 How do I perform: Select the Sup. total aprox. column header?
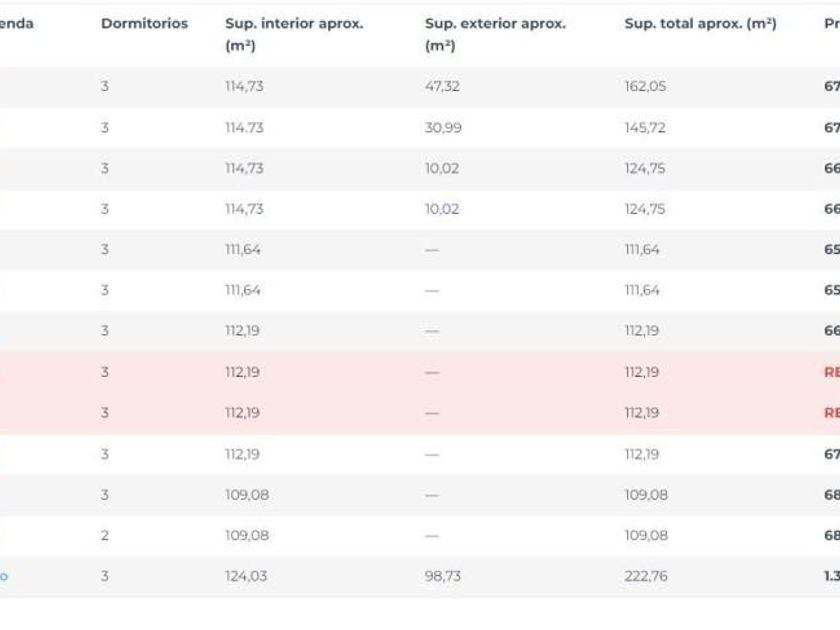point(700,24)
